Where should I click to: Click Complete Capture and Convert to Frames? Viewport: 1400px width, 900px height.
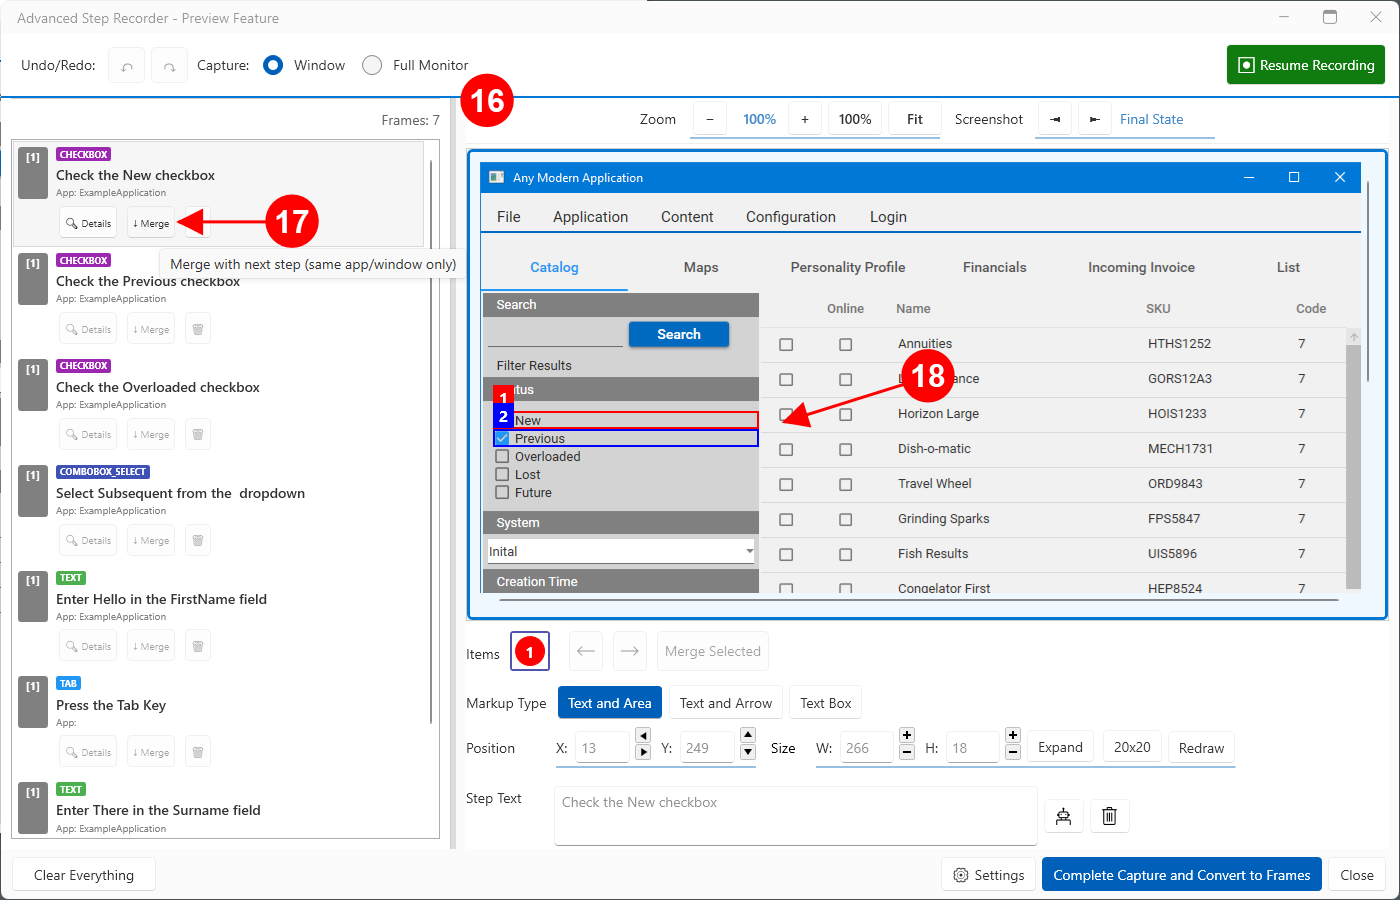[1181, 875]
